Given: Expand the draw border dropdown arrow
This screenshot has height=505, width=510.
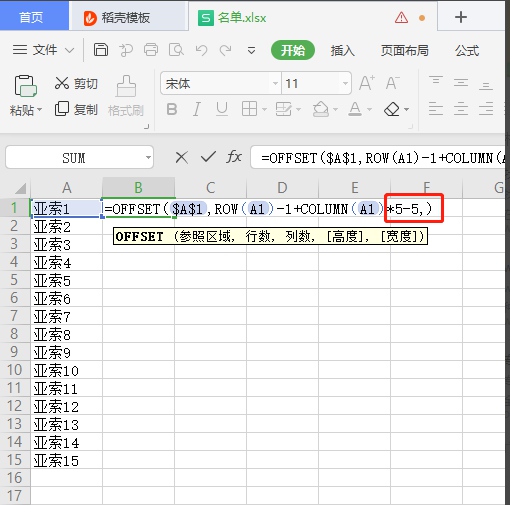Looking at the screenshot, I should coord(298,109).
